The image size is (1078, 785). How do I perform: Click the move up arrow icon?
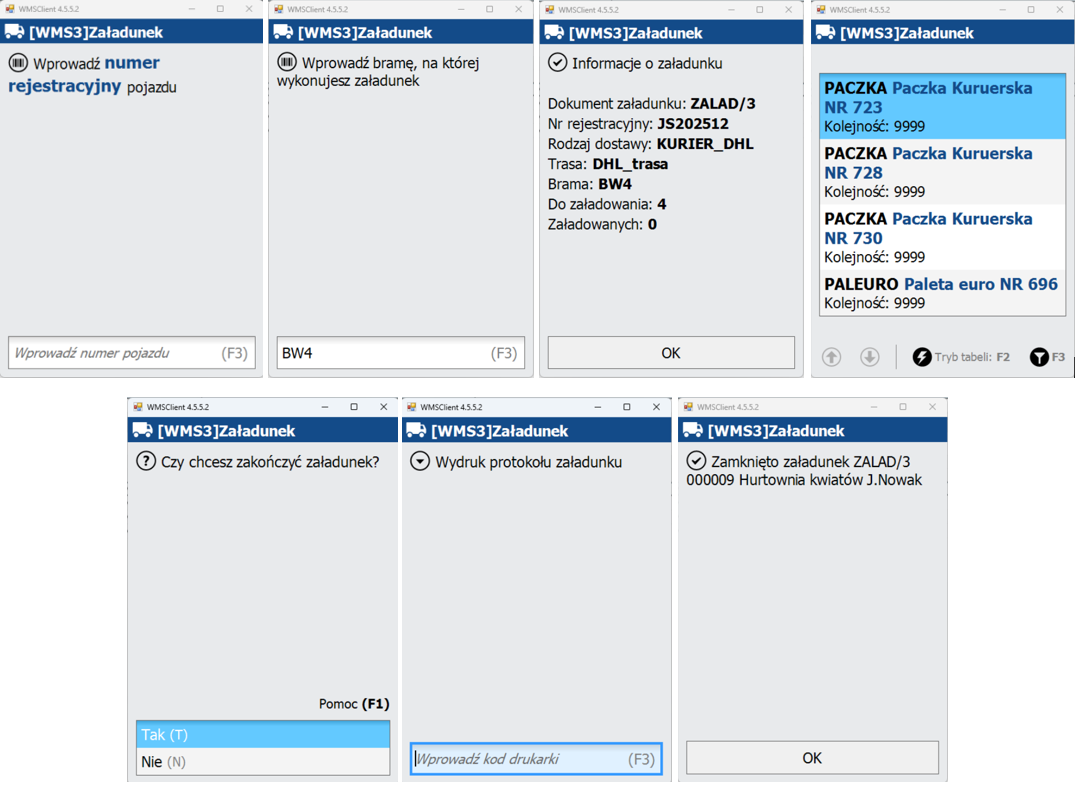coord(832,357)
